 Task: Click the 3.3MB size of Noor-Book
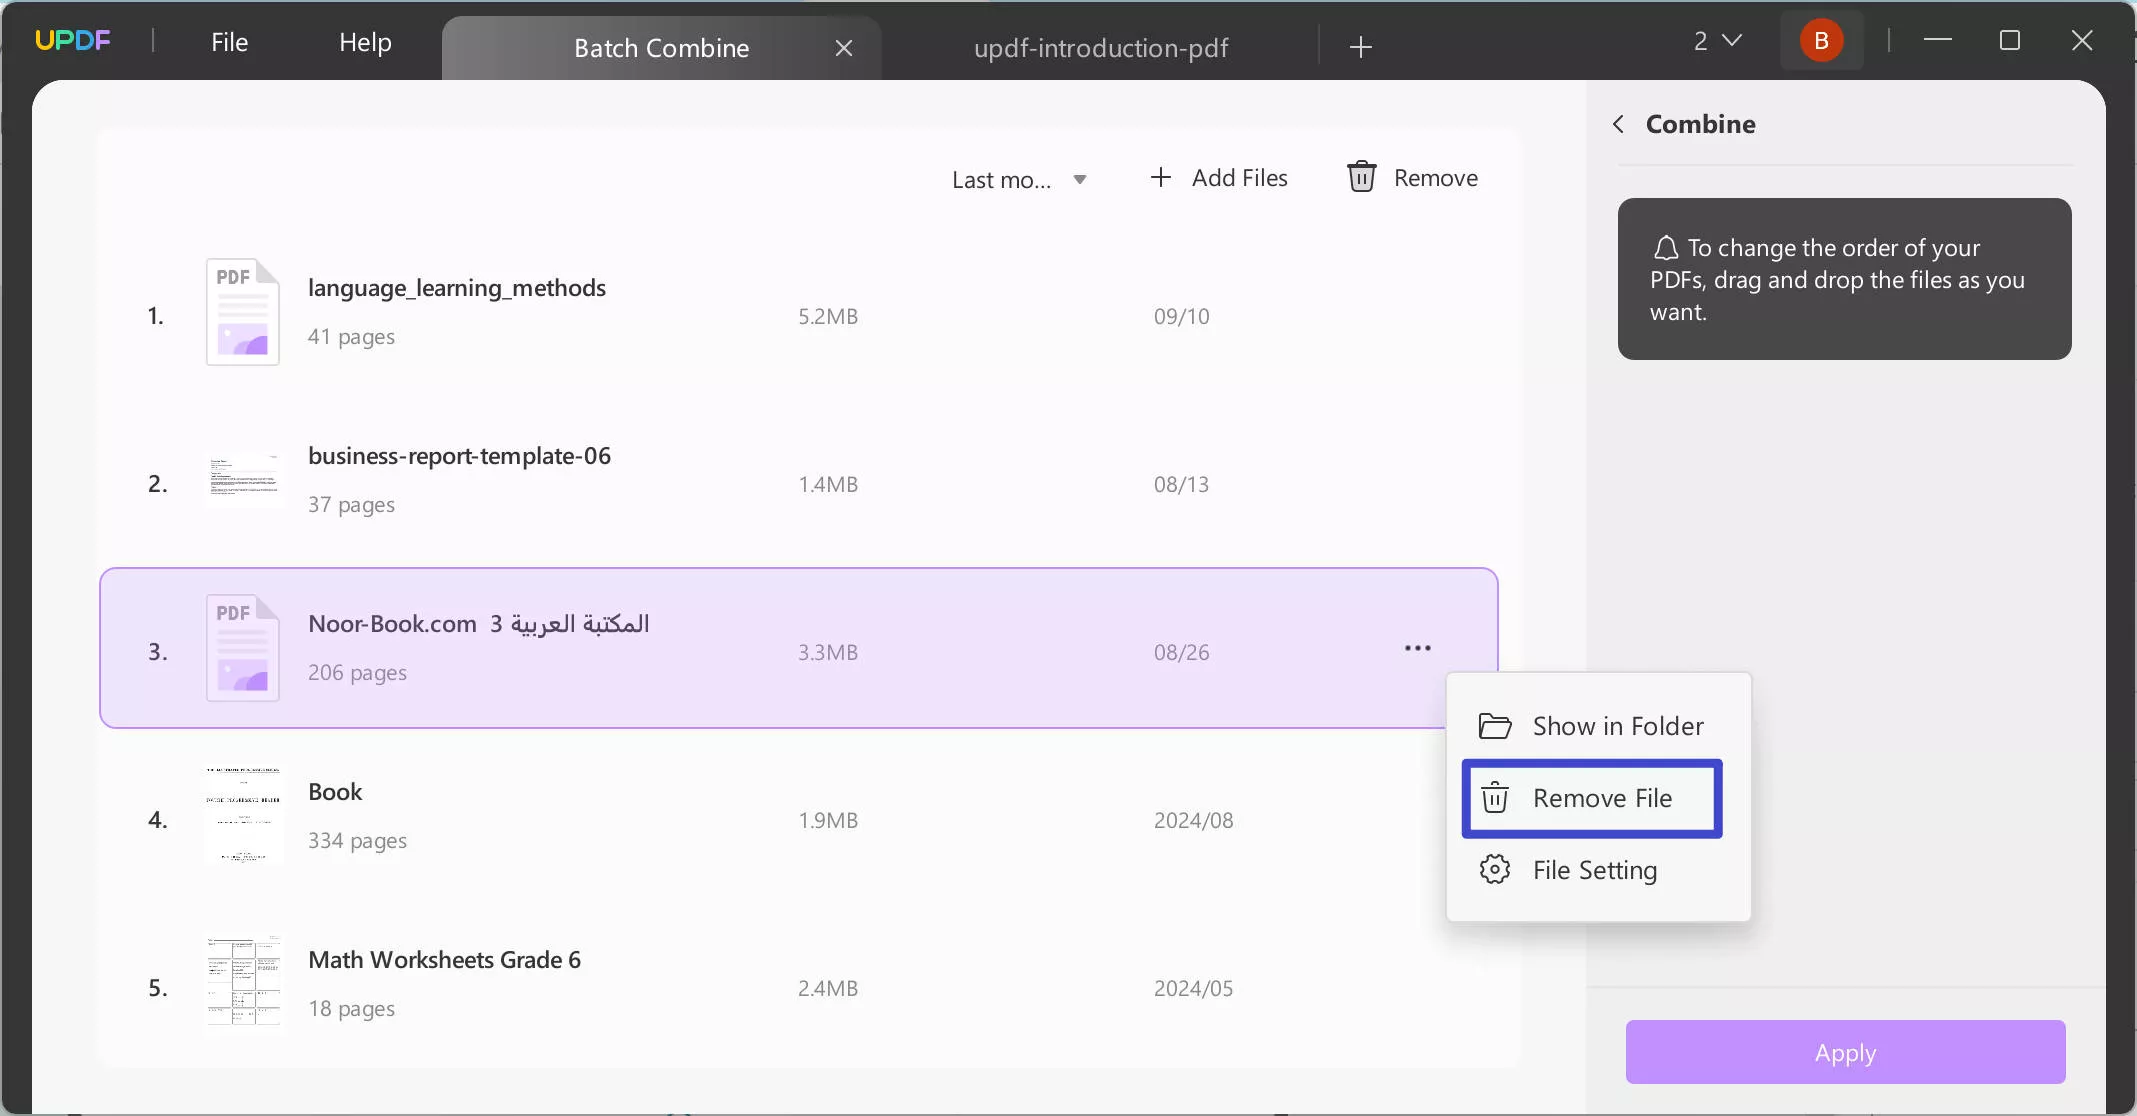pyautogui.click(x=828, y=653)
